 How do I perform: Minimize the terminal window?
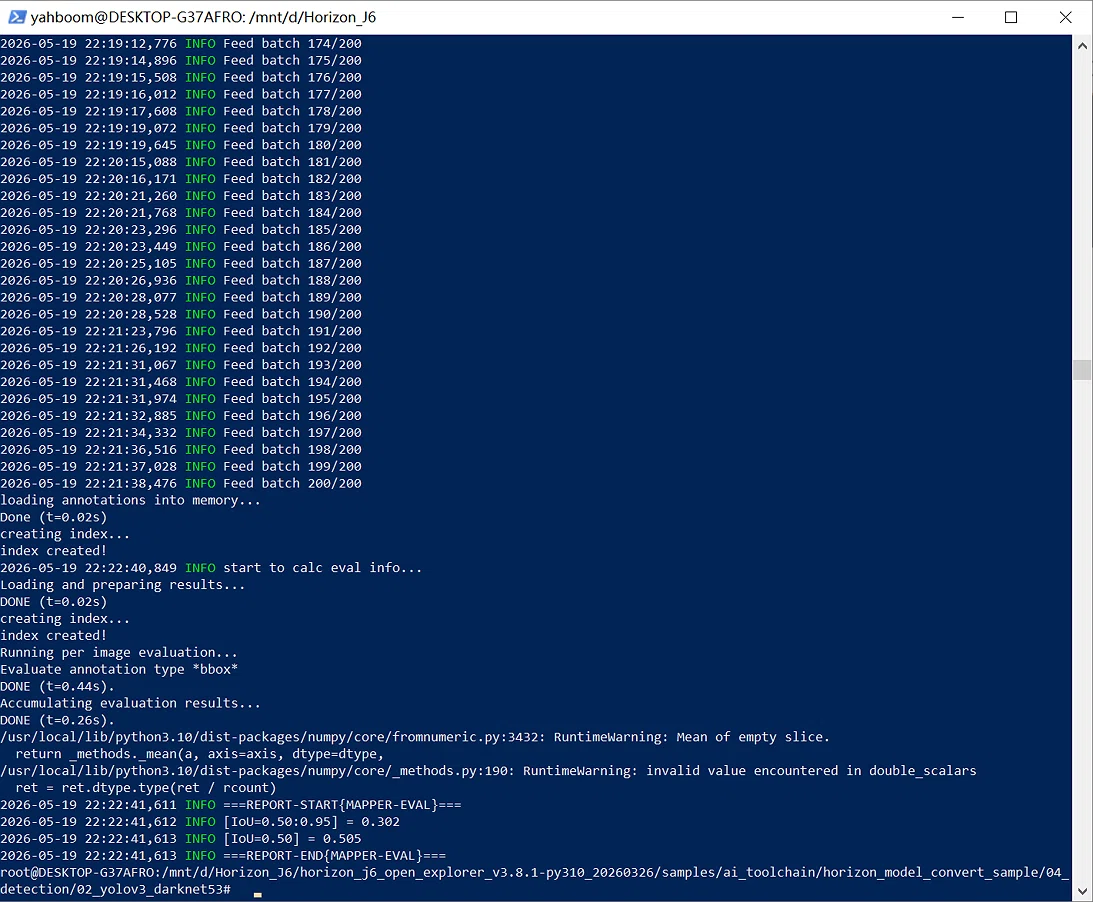tap(958, 17)
